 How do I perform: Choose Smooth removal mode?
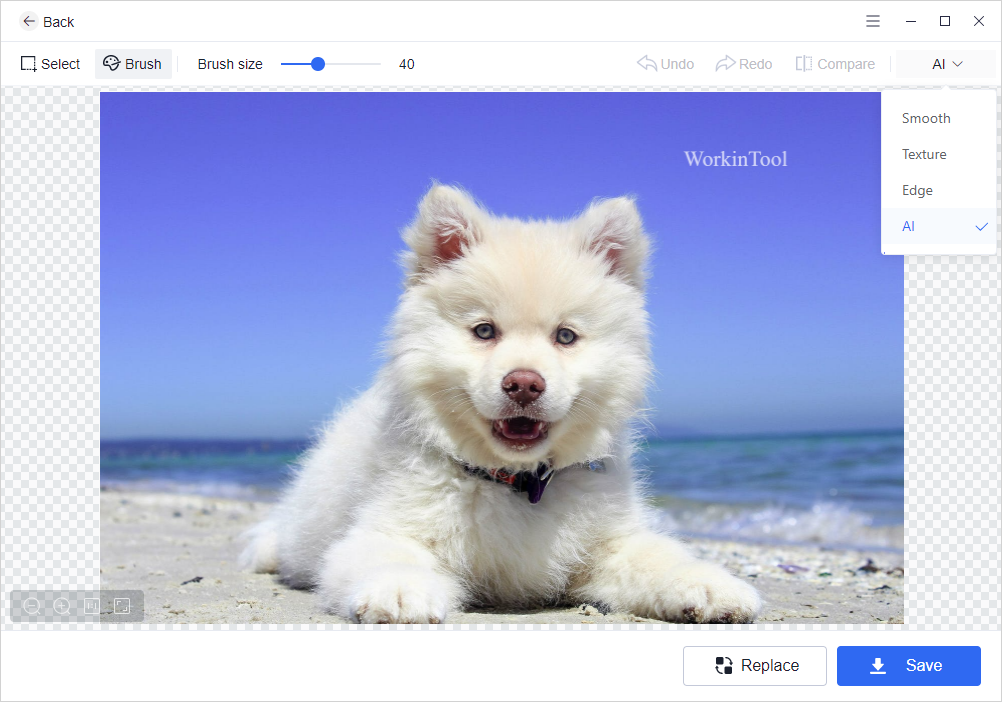coord(938,118)
